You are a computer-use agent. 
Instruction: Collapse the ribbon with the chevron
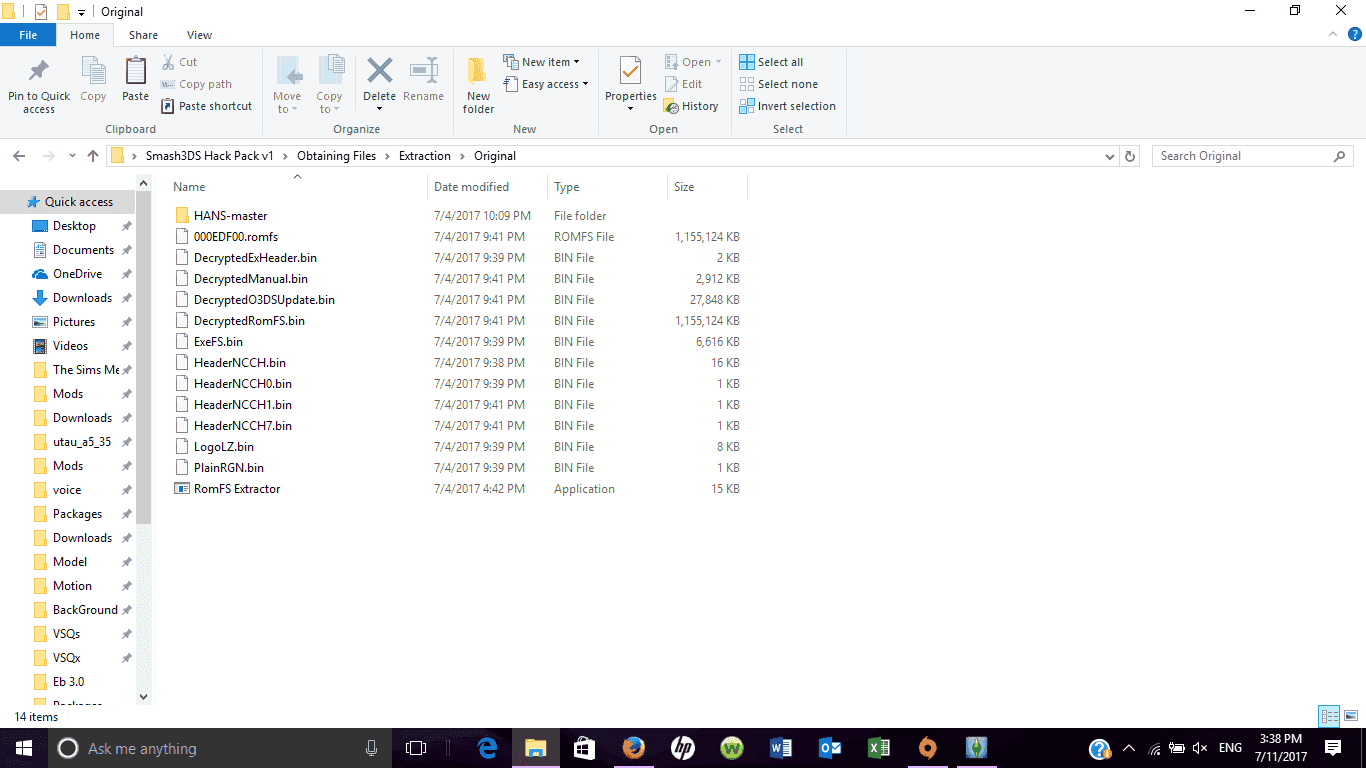pos(1332,35)
